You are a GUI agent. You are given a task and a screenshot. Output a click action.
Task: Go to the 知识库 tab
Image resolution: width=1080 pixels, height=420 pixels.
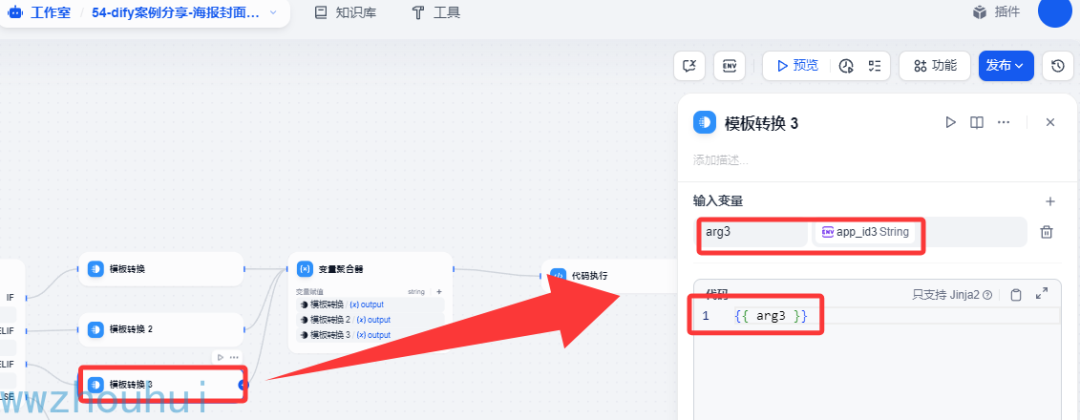(345, 12)
